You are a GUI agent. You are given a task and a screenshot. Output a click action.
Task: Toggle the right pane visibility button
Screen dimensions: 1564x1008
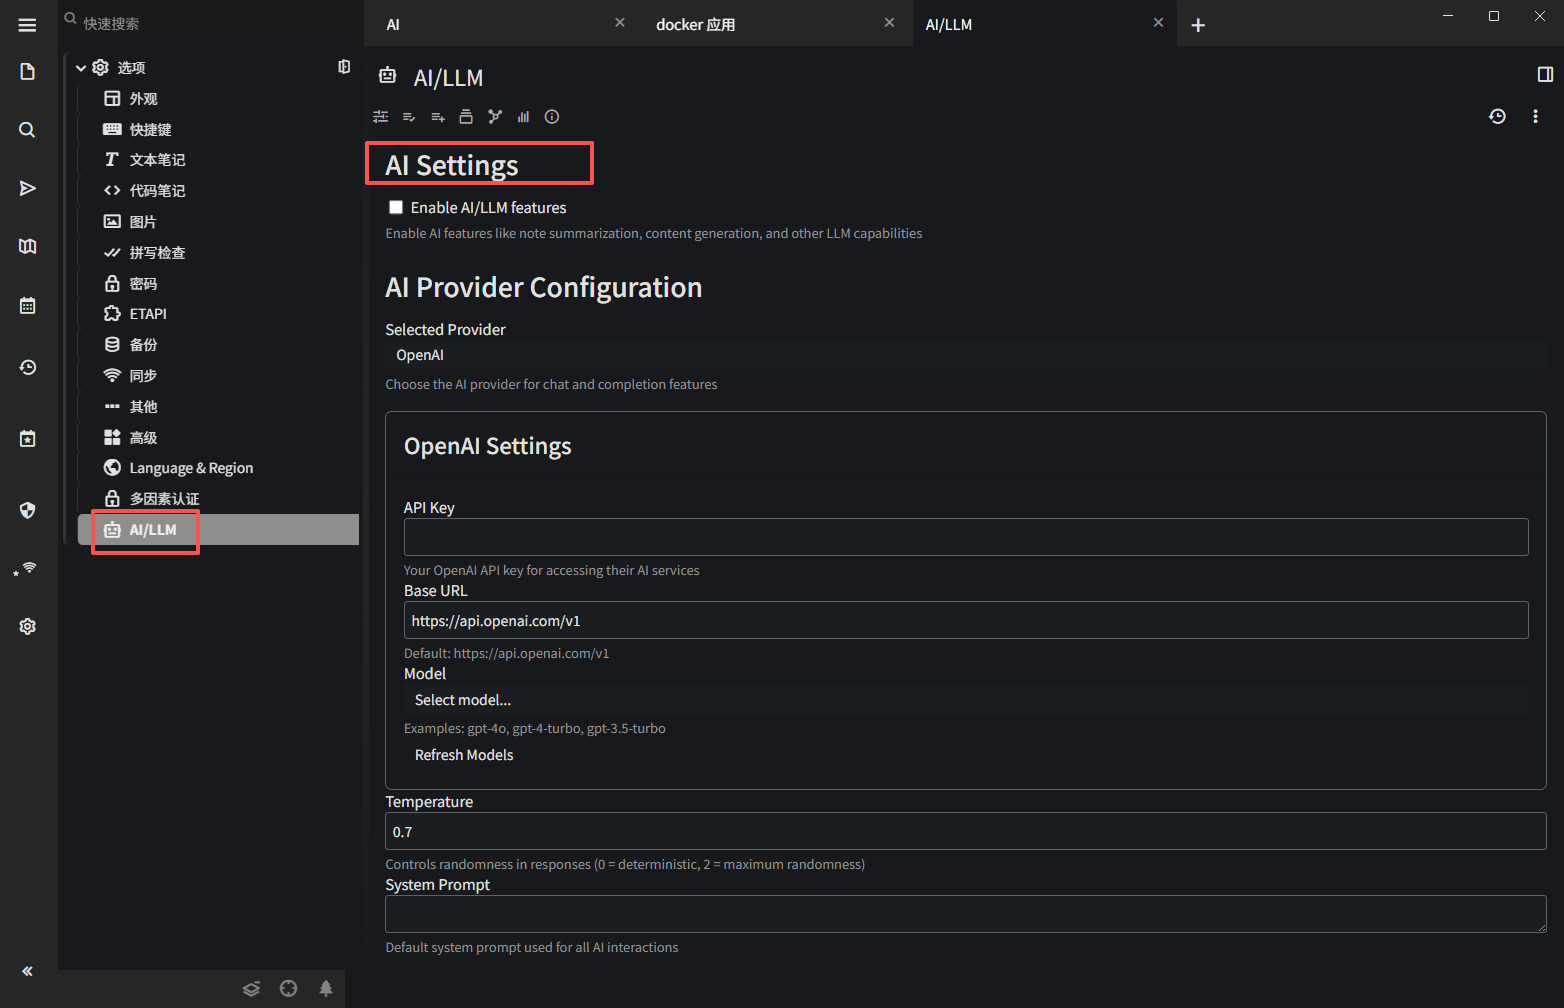(1545, 75)
